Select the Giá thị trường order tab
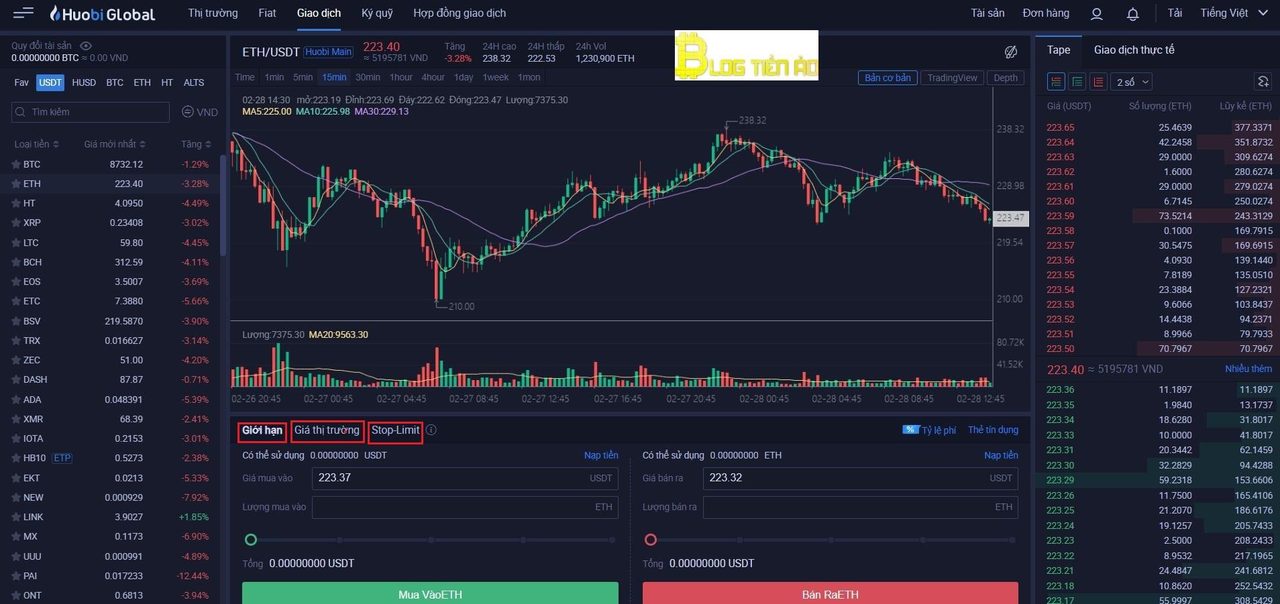This screenshot has height=604, width=1280. coord(327,431)
